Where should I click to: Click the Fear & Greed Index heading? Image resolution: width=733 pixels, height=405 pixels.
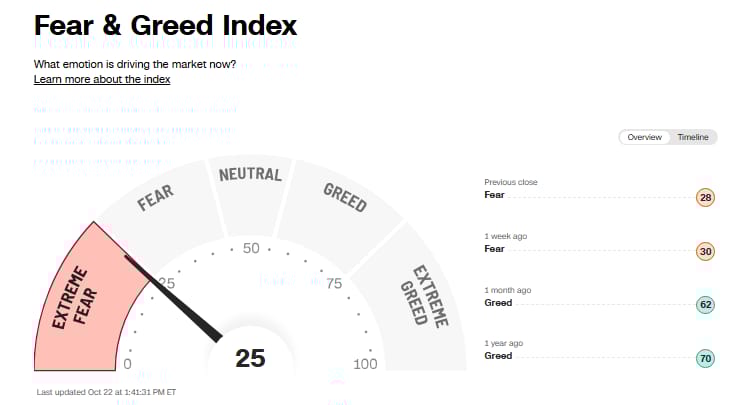click(x=165, y=25)
